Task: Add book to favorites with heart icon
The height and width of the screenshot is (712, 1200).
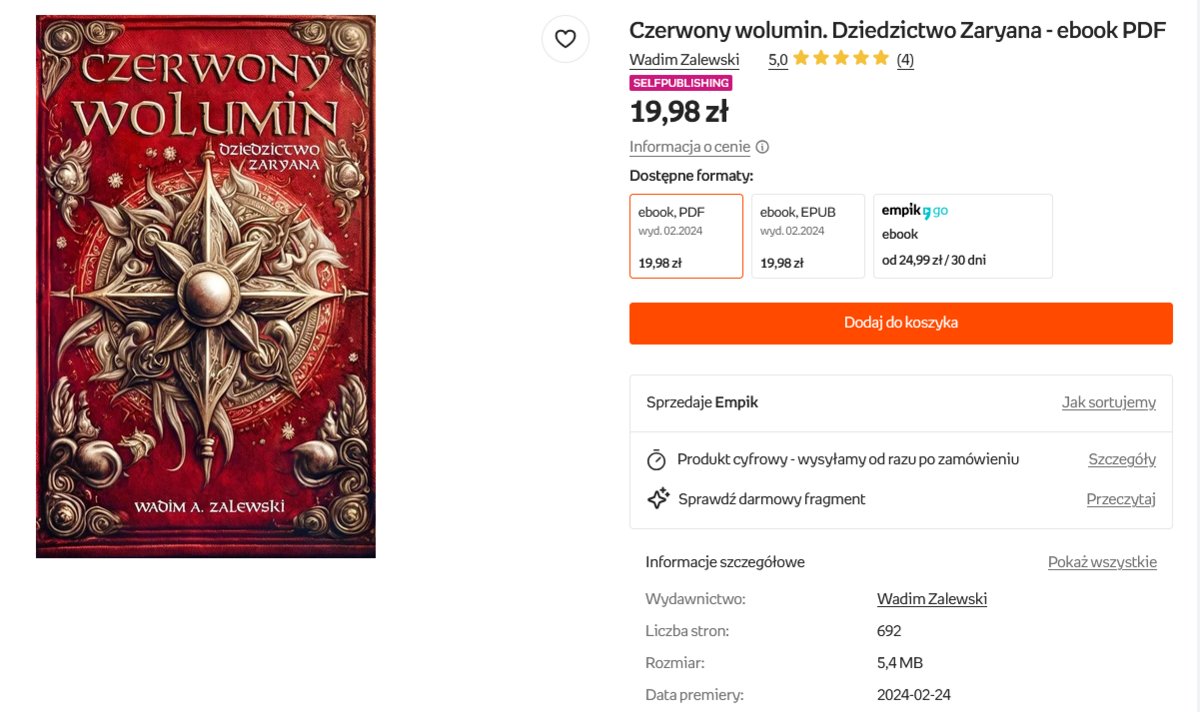Action: pos(565,39)
